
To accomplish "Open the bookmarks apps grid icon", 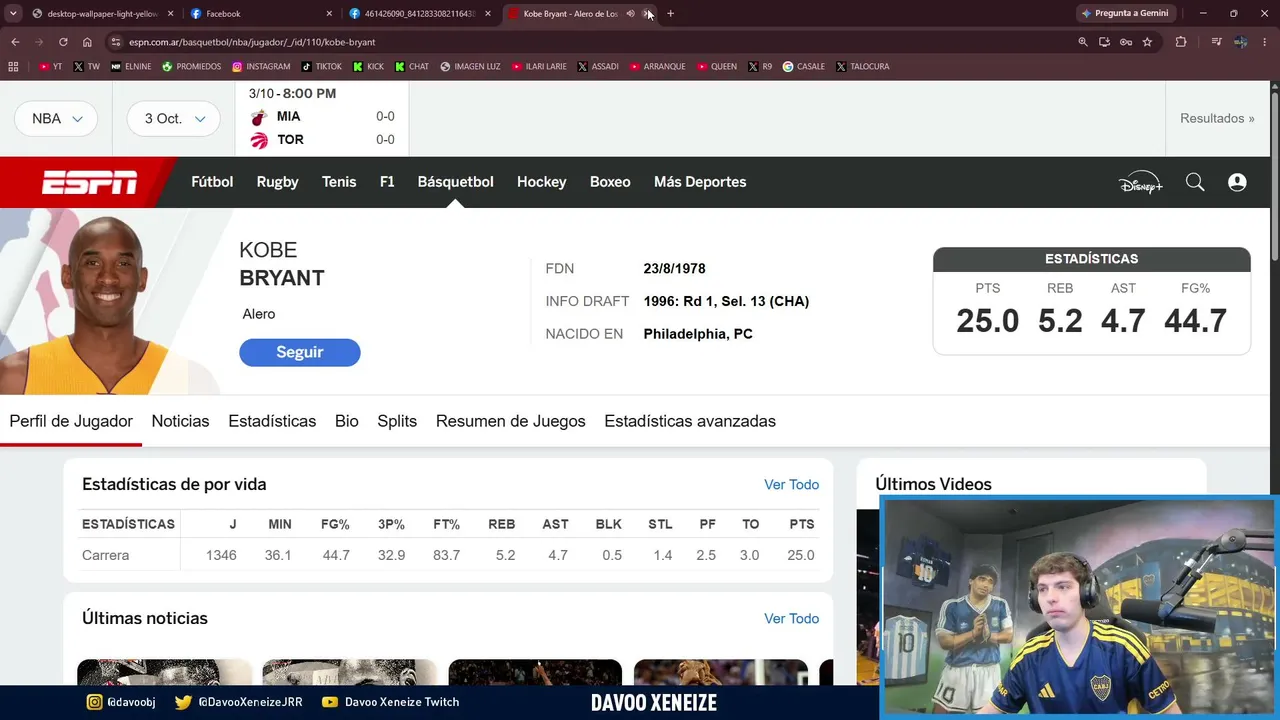I will tap(13, 67).
